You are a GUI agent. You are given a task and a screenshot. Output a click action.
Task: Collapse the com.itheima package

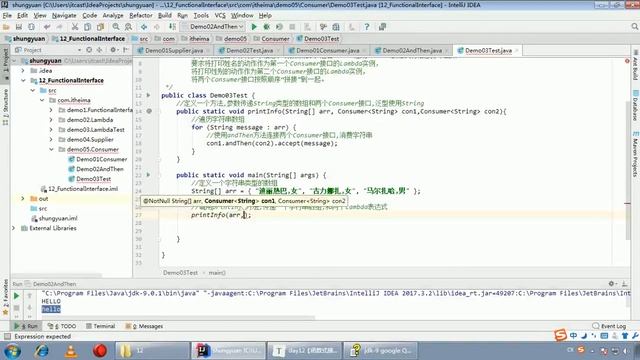[x=42, y=100]
